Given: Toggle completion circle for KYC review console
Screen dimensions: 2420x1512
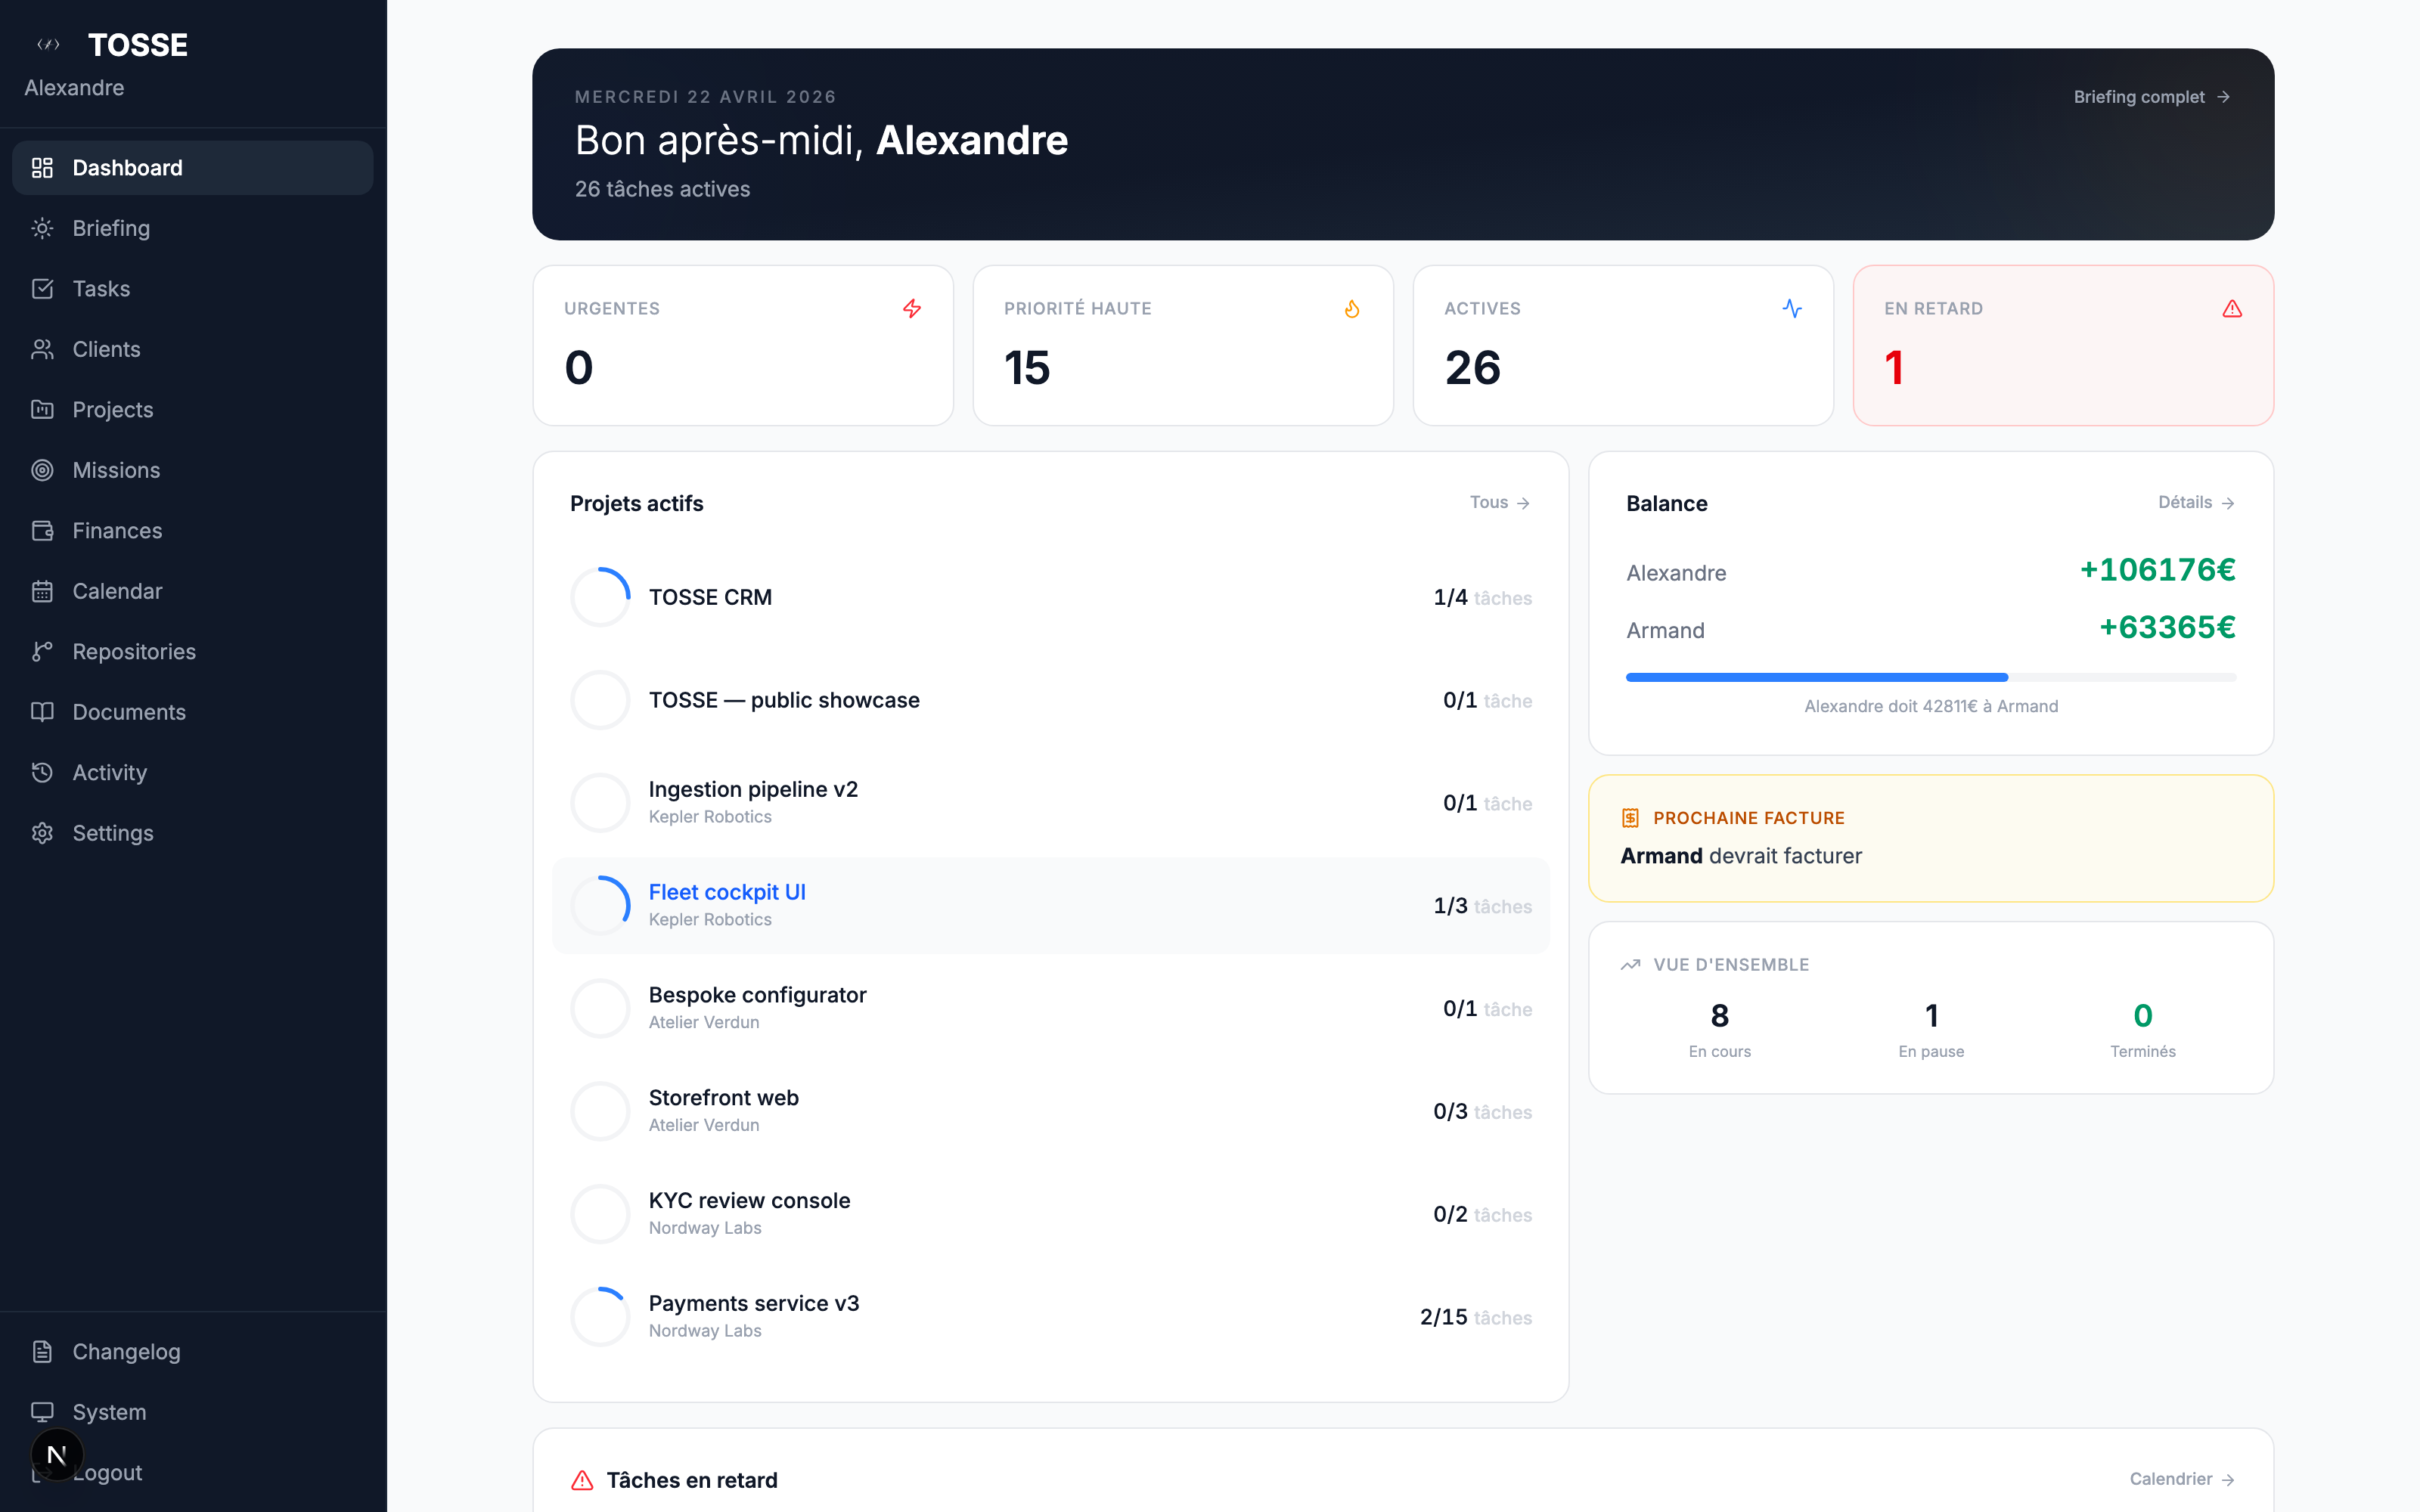Looking at the screenshot, I should 600,1213.
